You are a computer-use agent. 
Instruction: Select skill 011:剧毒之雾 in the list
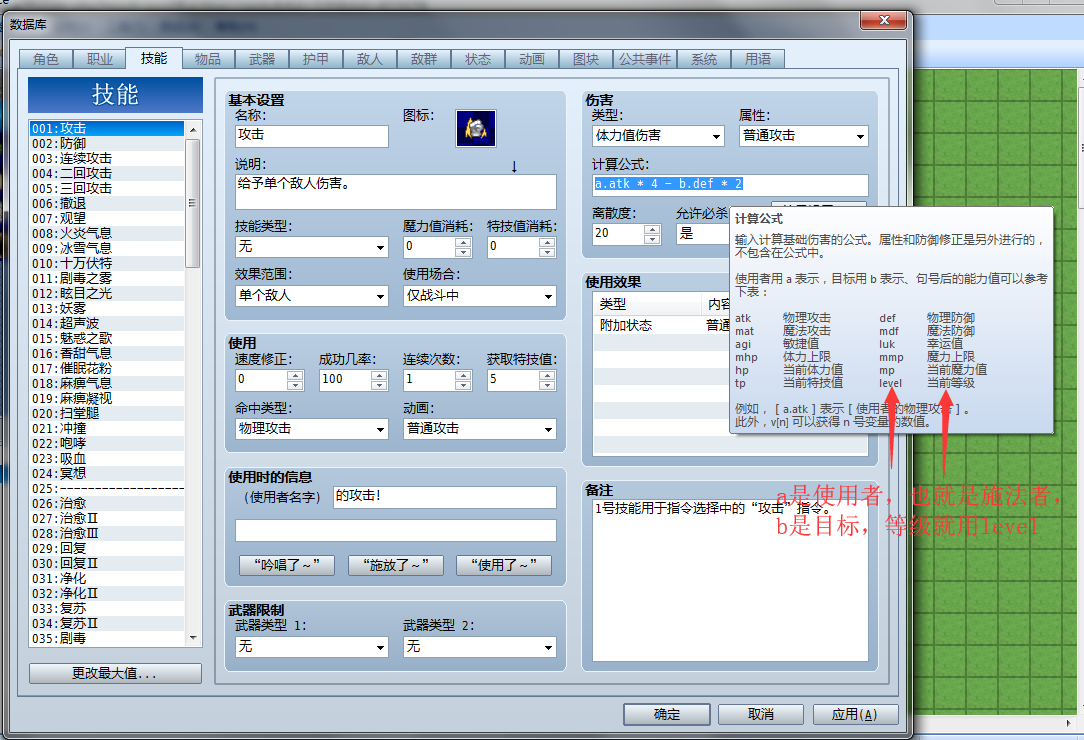(107, 278)
